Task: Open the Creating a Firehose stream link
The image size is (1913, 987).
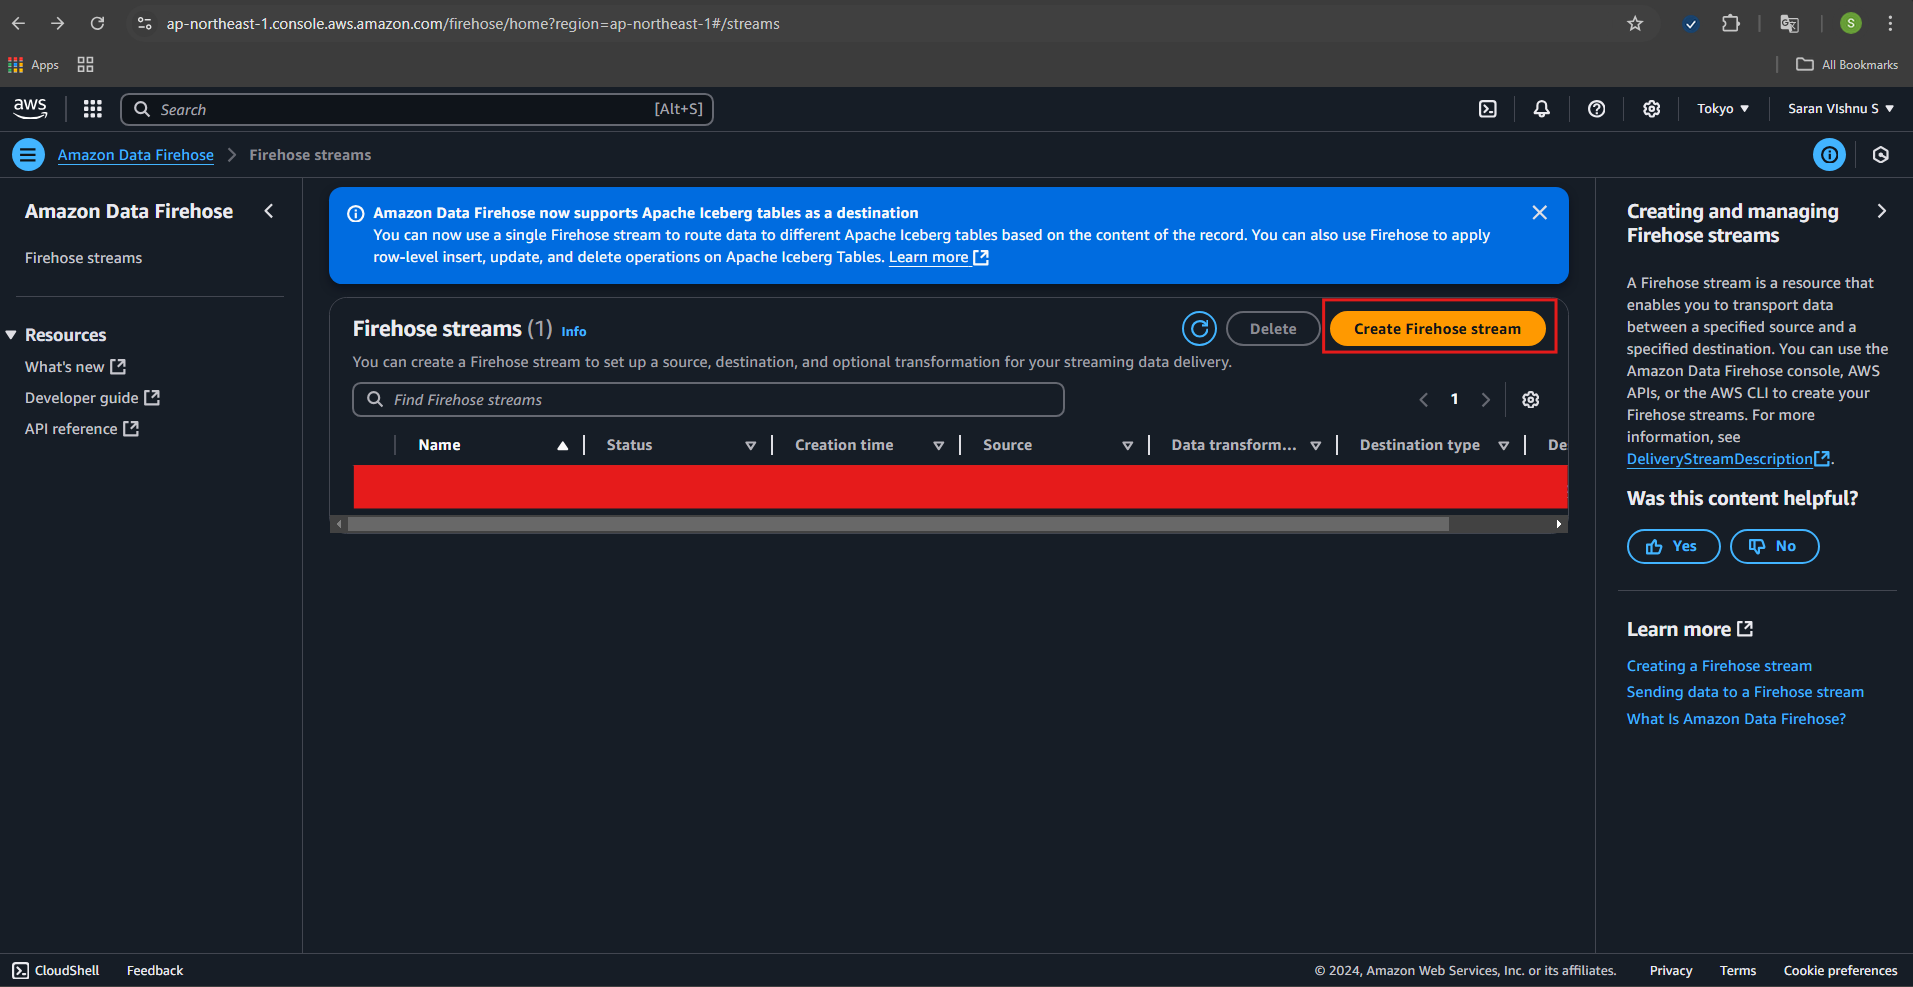Action: [x=1718, y=666]
